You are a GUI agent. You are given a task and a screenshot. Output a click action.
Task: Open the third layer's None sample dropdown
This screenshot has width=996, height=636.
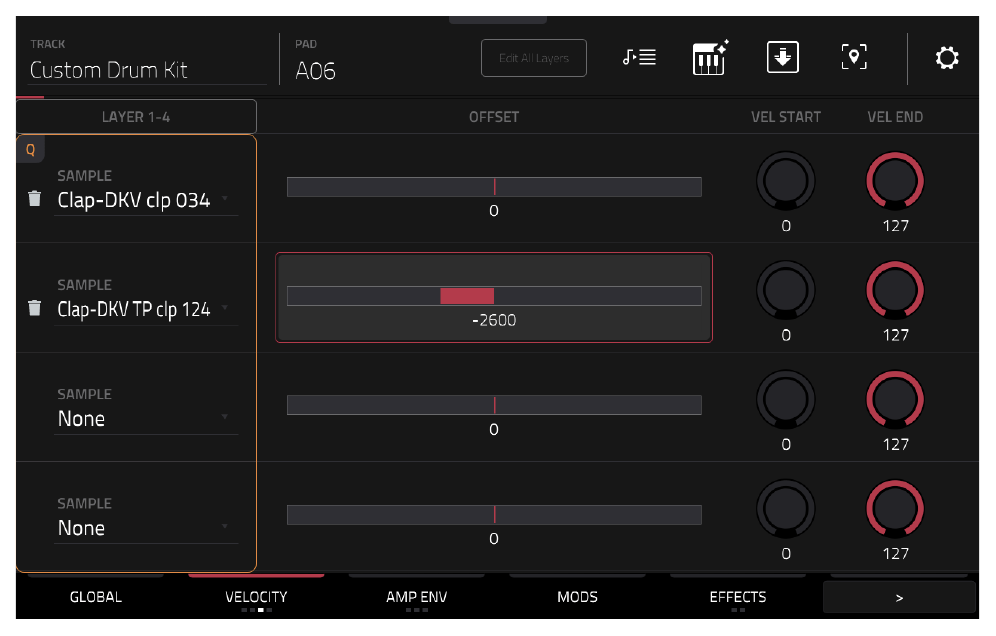coord(146,419)
